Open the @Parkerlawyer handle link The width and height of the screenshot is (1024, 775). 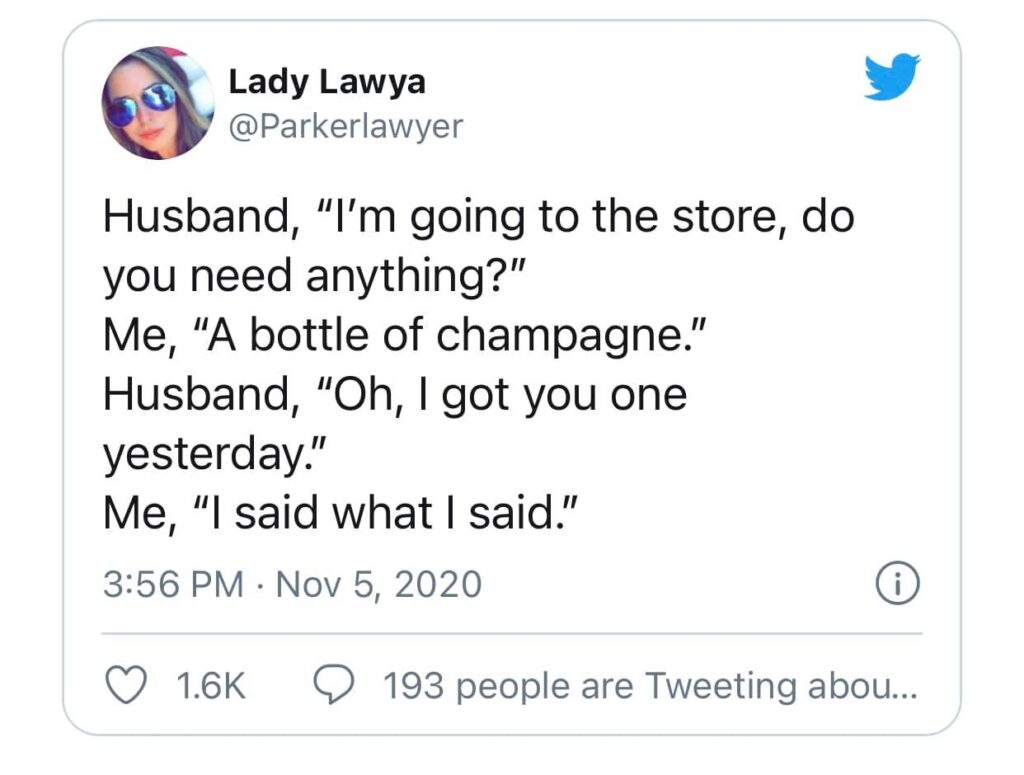pyautogui.click(x=346, y=127)
